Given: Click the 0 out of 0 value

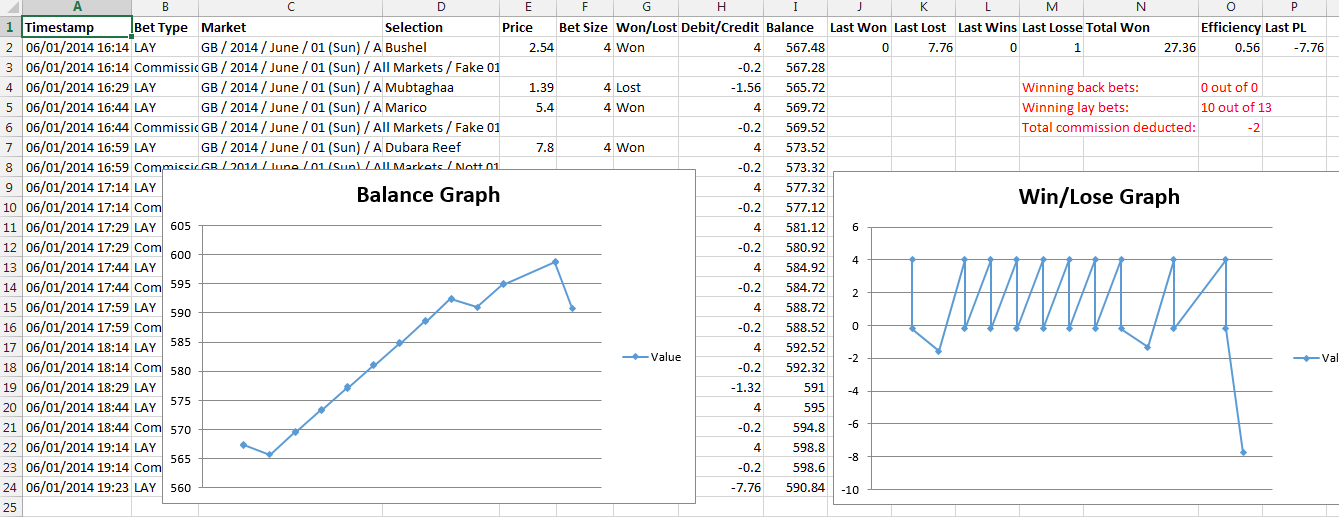Looking at the screenshot, I should pyautogui.click(x=1229, y=87).
